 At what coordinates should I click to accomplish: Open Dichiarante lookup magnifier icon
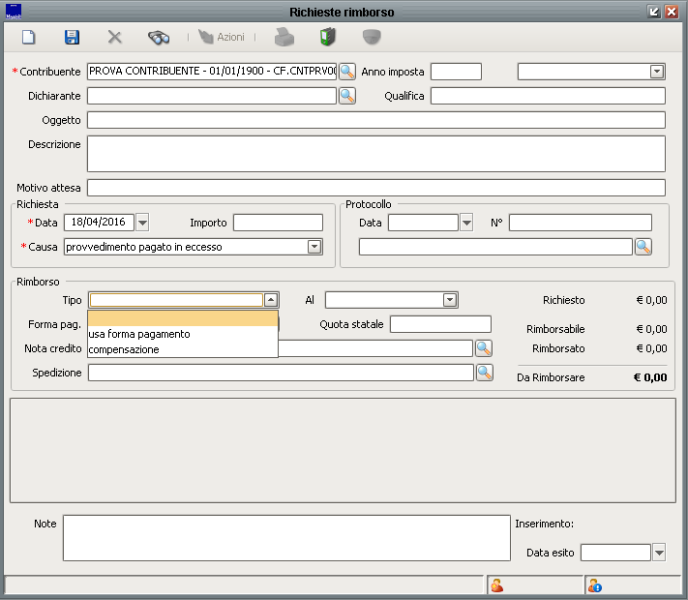click(x=347, y=96)
